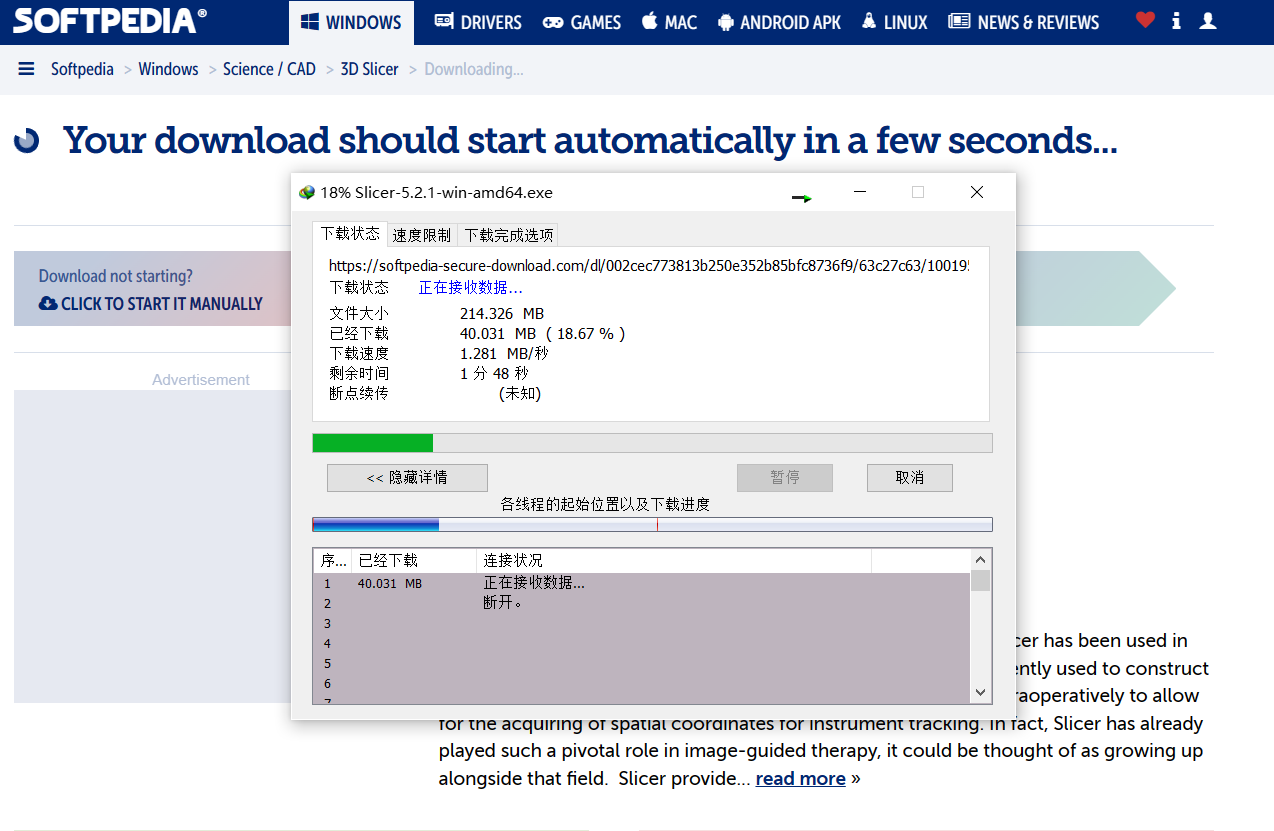Select the 下载状态 tab
The height and width of the screenshot is (831, 1274).
(x=350, y=233)
